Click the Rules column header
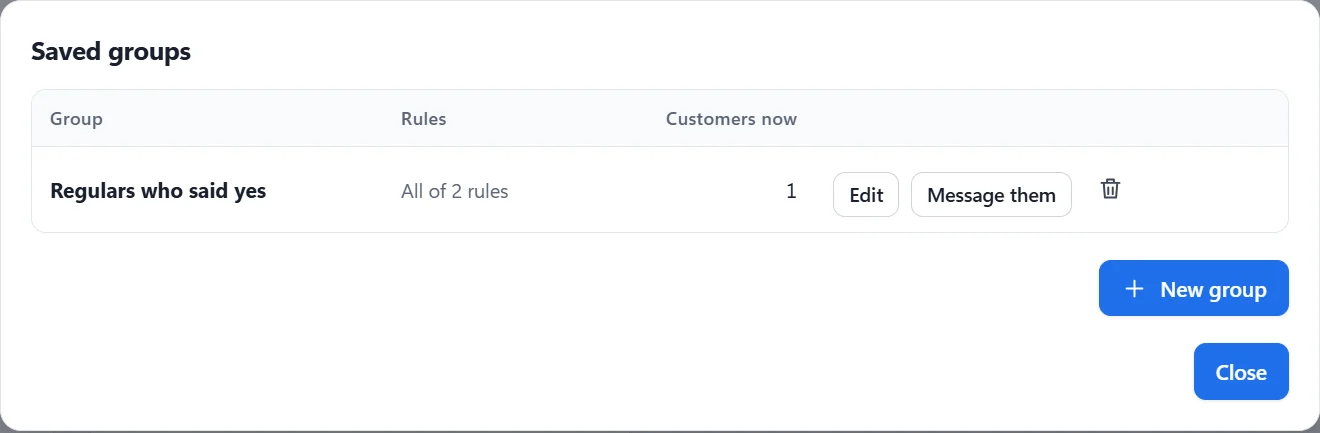Viewport: 1320px width, 433px height. 424,119
